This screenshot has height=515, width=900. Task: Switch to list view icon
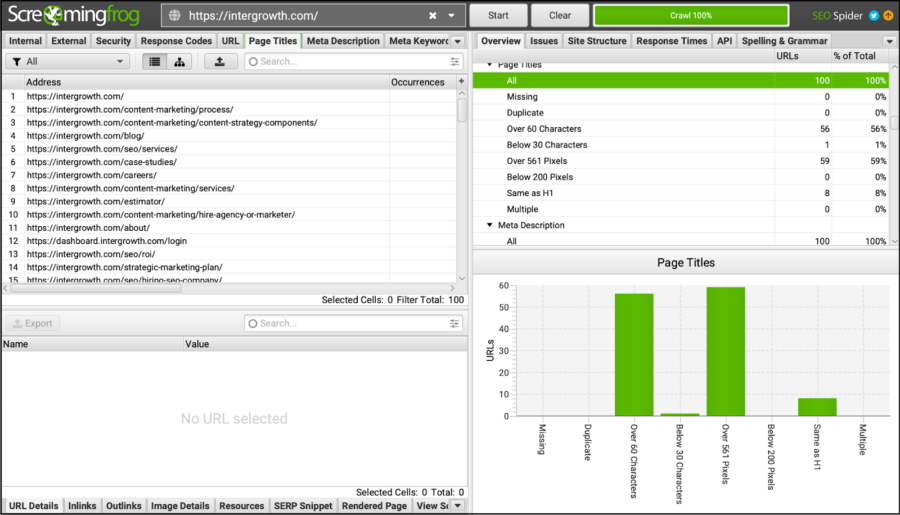[154, 61]
